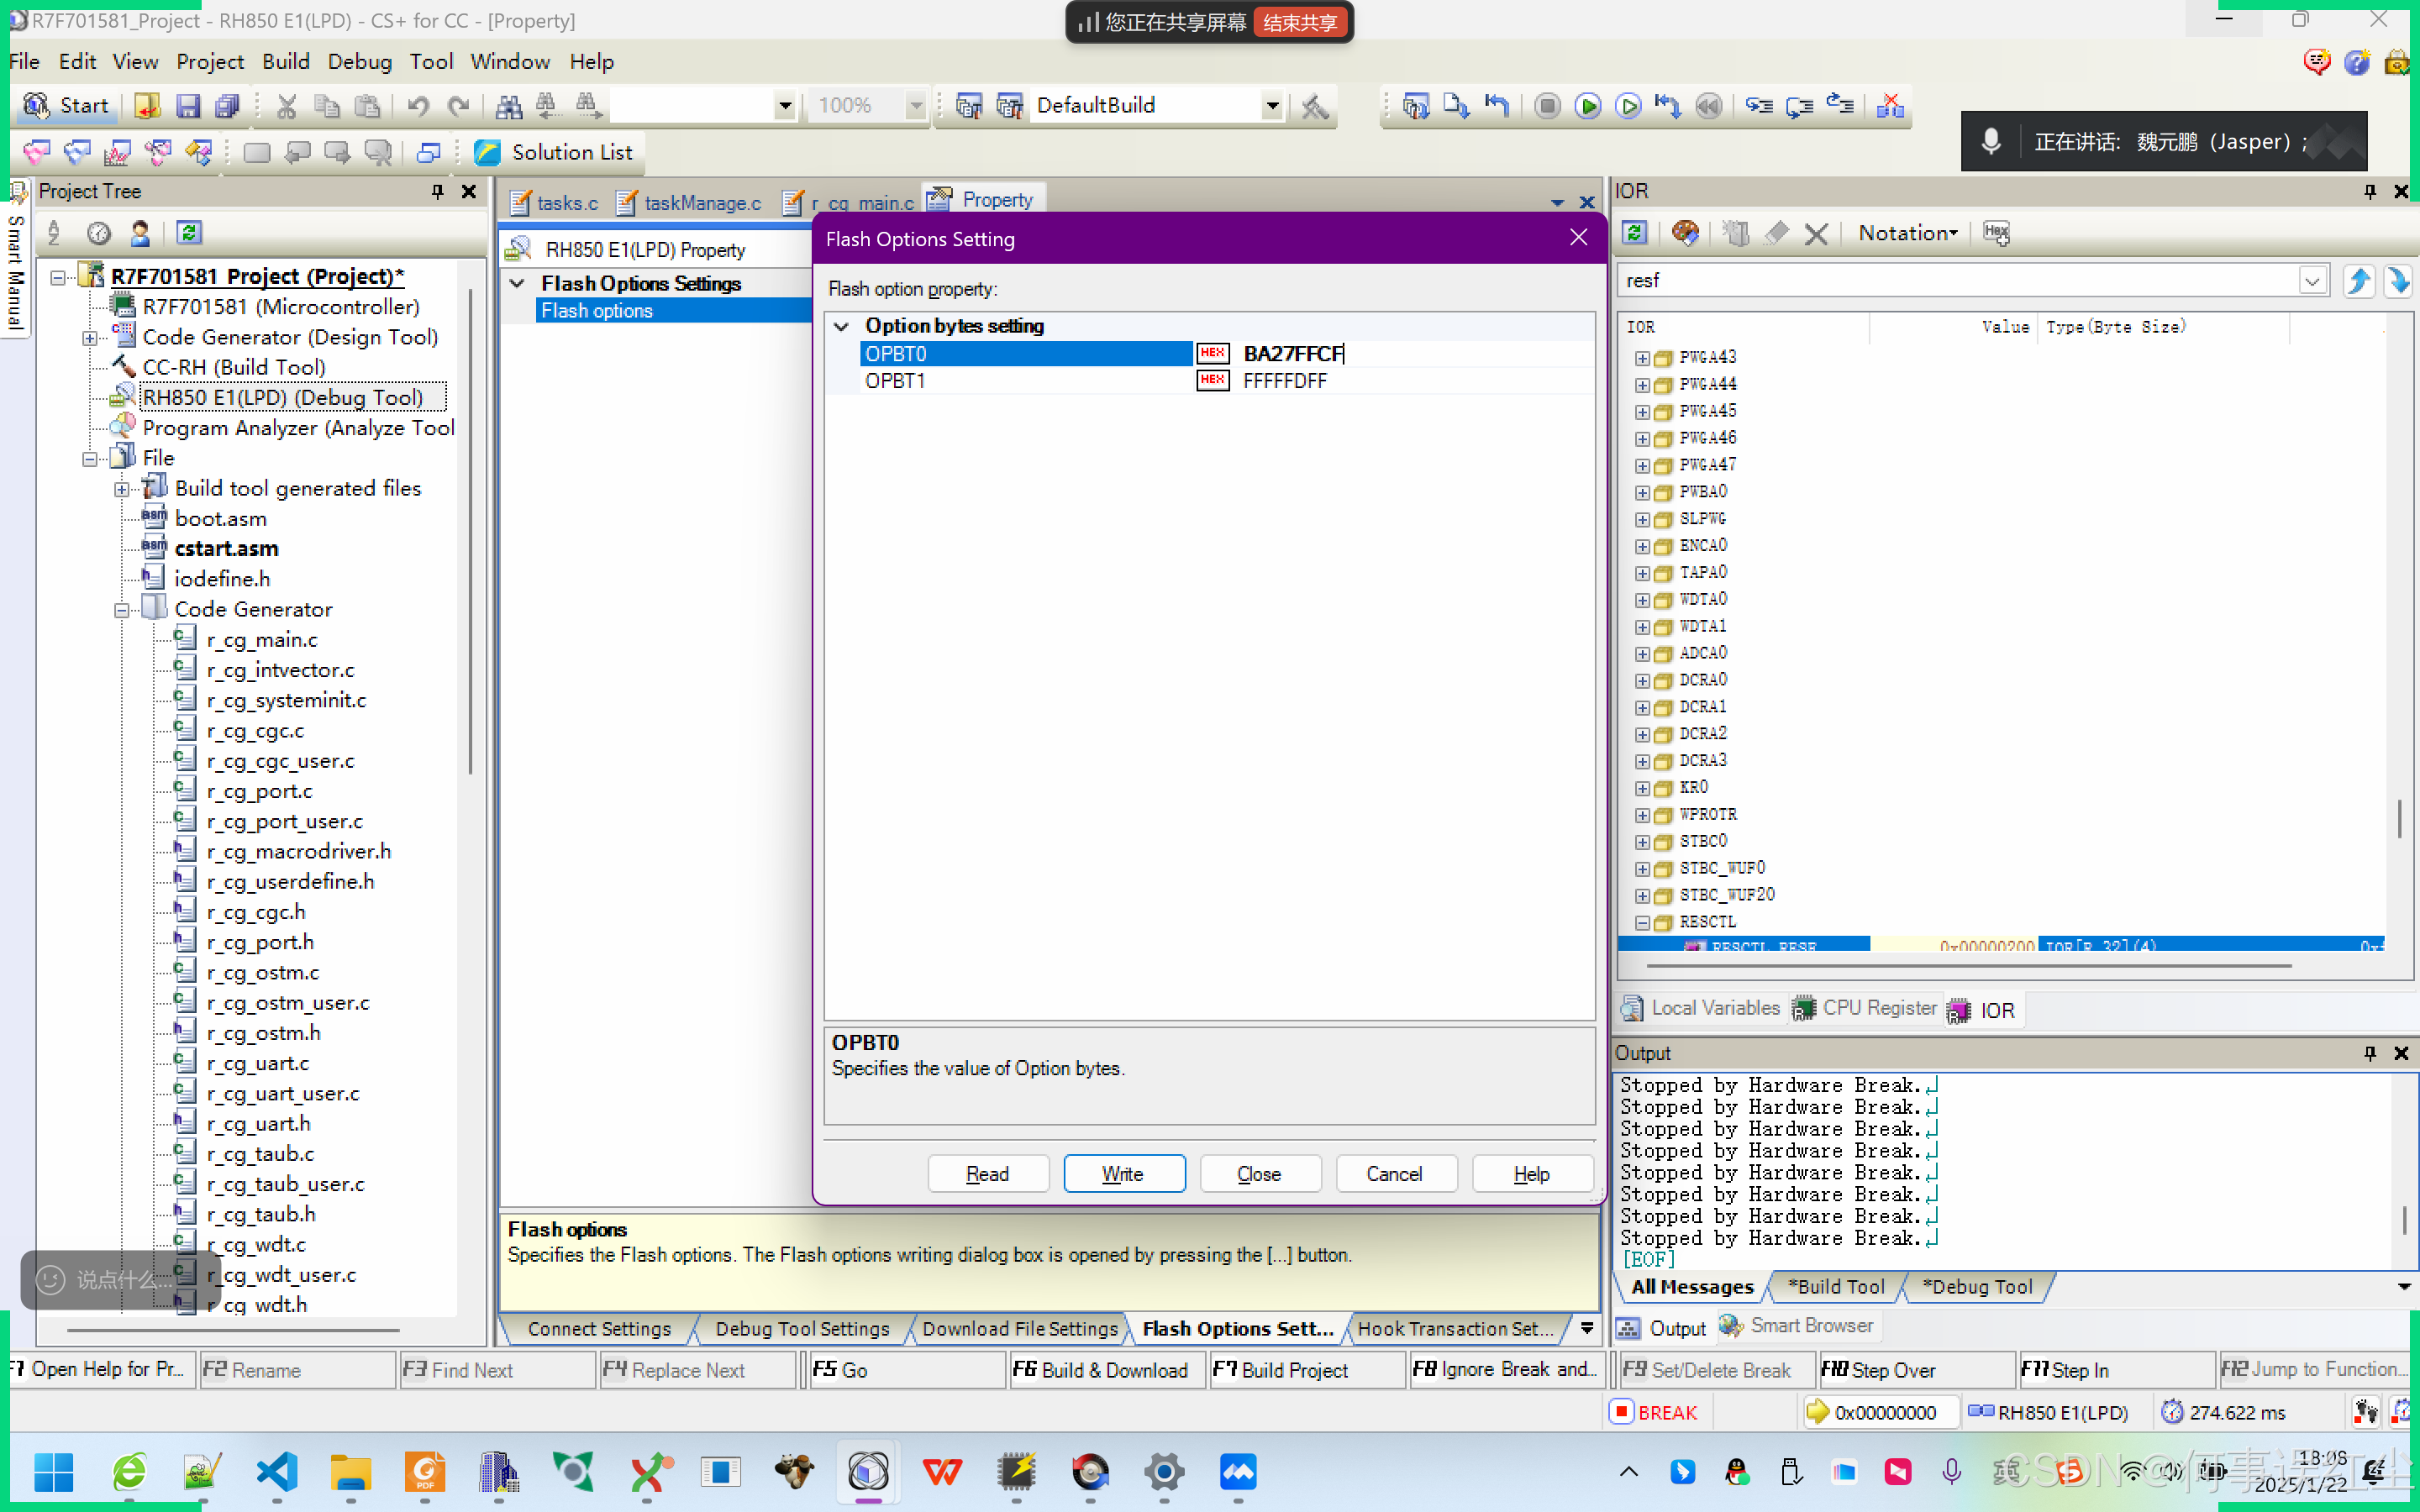Click the Save icon in toolbar

click(188, 106)
